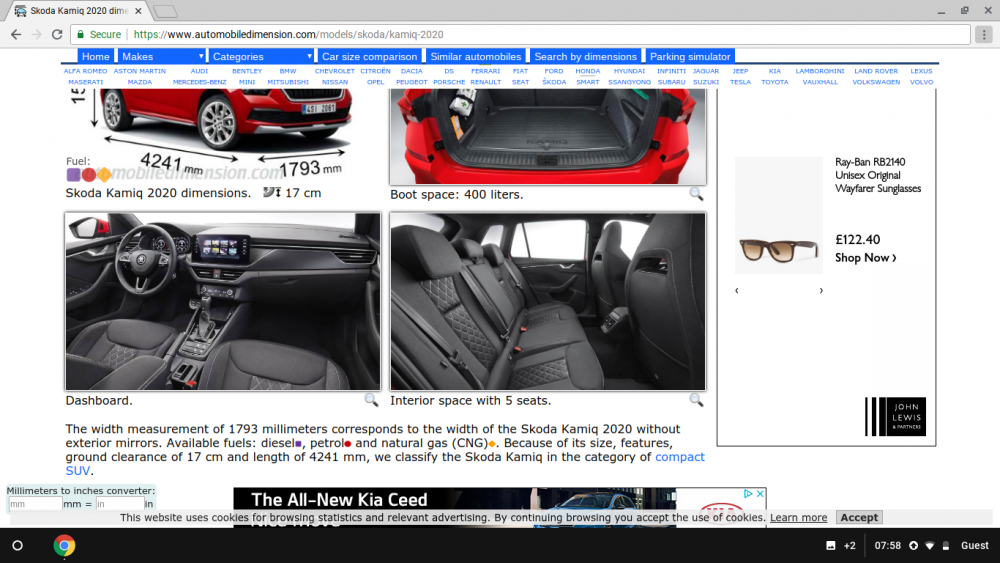Click the BMW brand link

[288, 71]
